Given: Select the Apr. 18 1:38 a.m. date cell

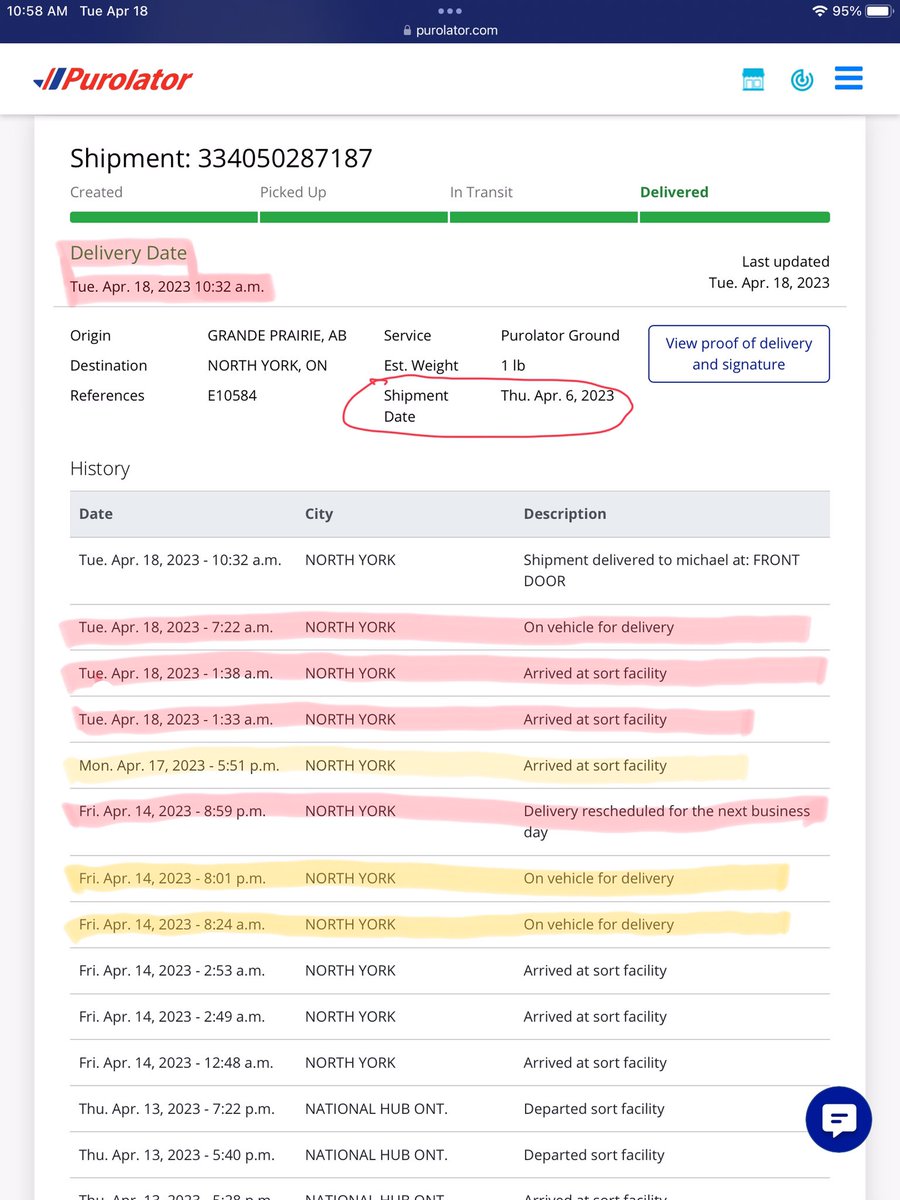Looking at the screenshot, I should (x=176, y=673).
